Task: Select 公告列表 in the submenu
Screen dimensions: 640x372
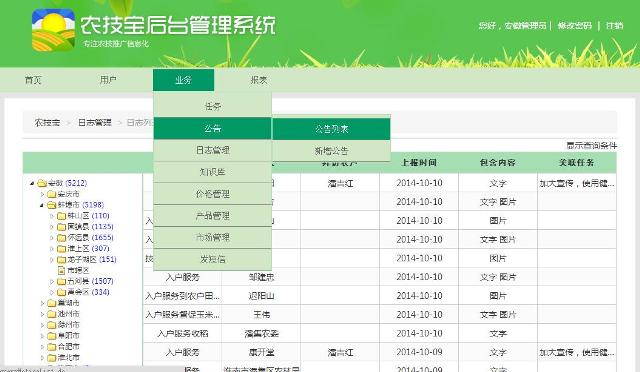Action: (x=331, y=129)
